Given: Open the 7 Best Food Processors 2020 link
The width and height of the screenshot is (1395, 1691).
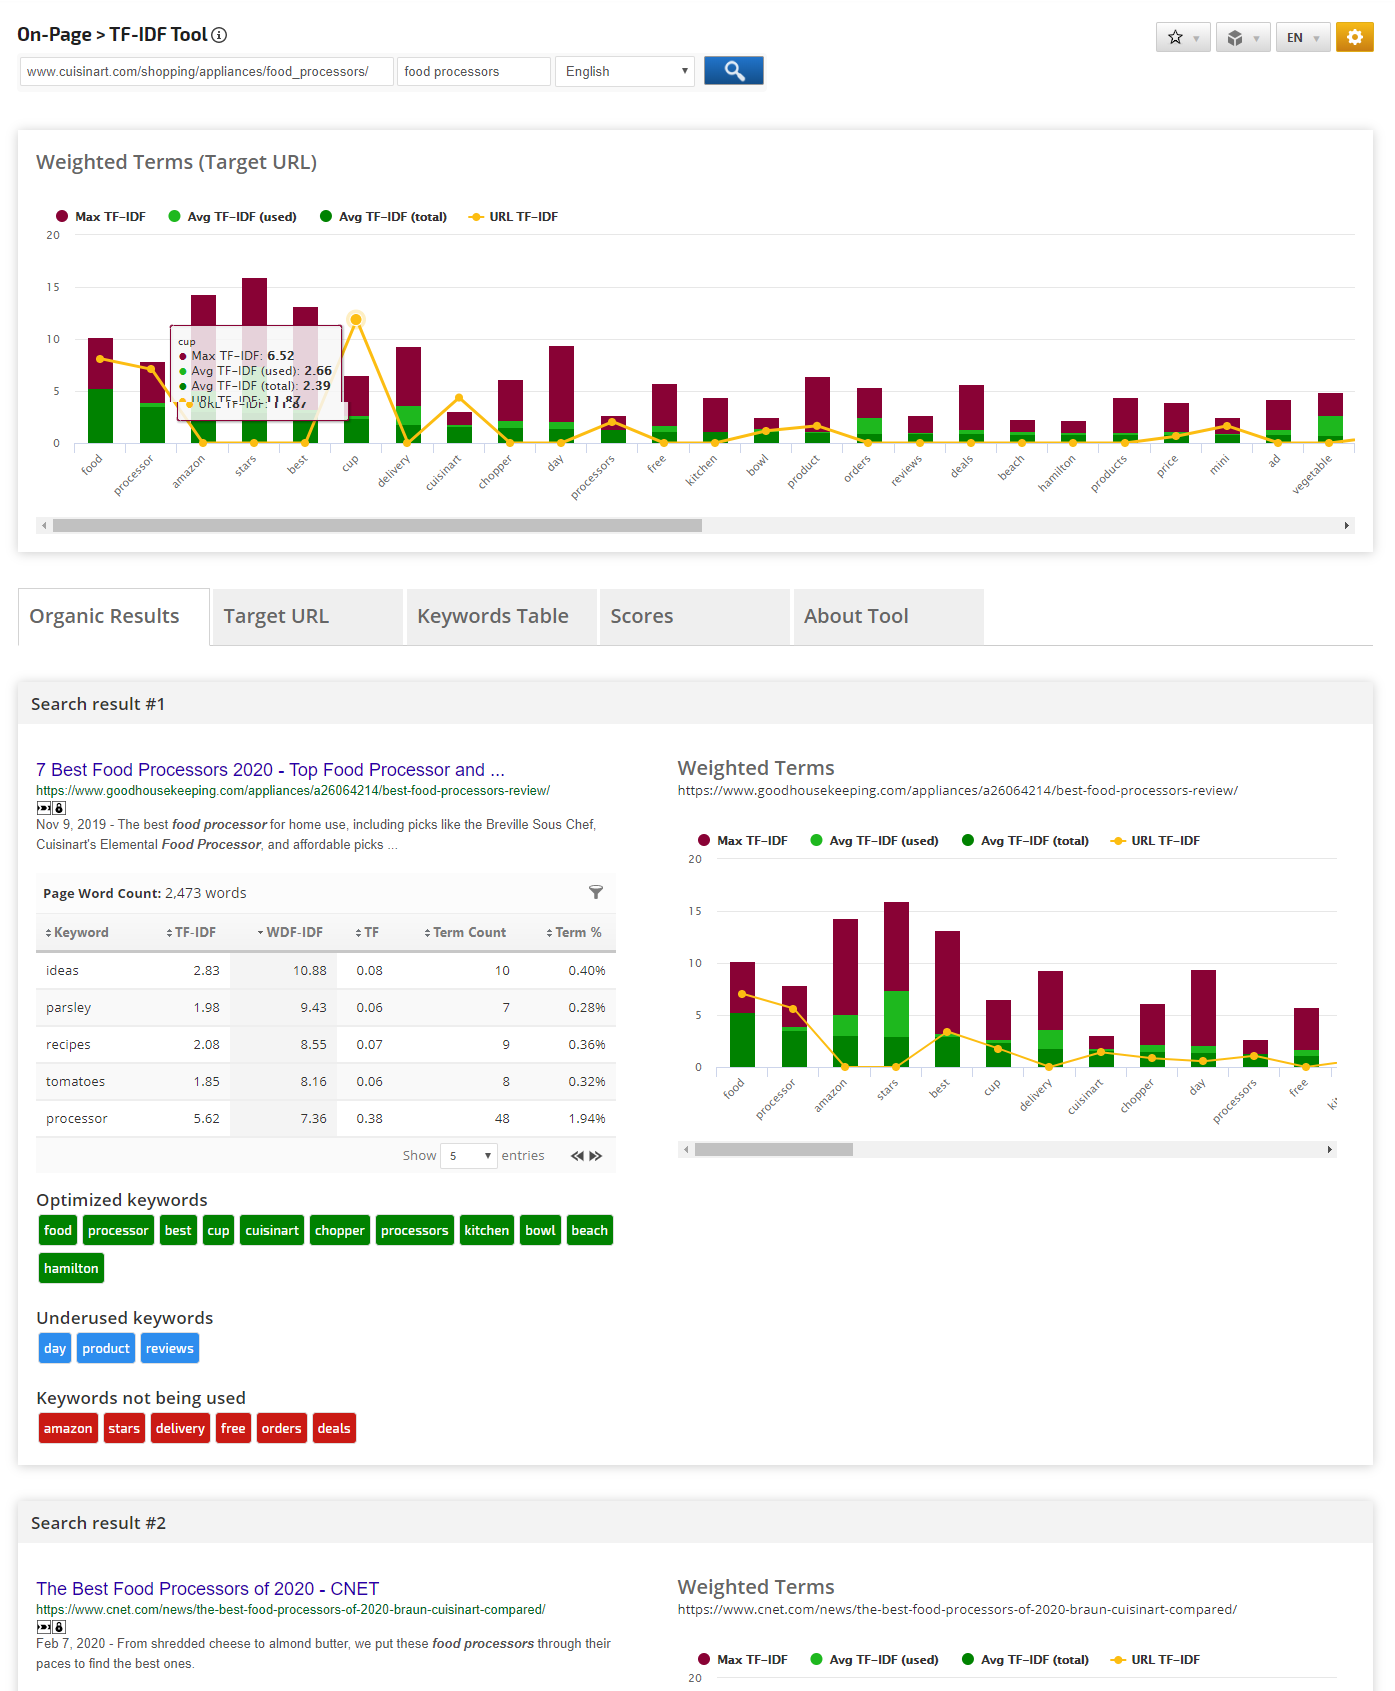Looking at the screenshot, I should (270, 769).
